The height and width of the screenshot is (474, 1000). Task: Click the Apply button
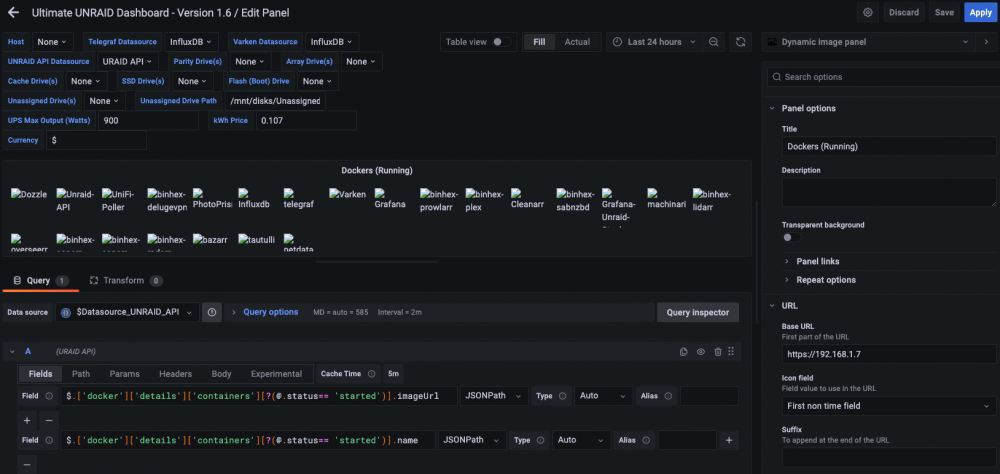click(980, 12)
